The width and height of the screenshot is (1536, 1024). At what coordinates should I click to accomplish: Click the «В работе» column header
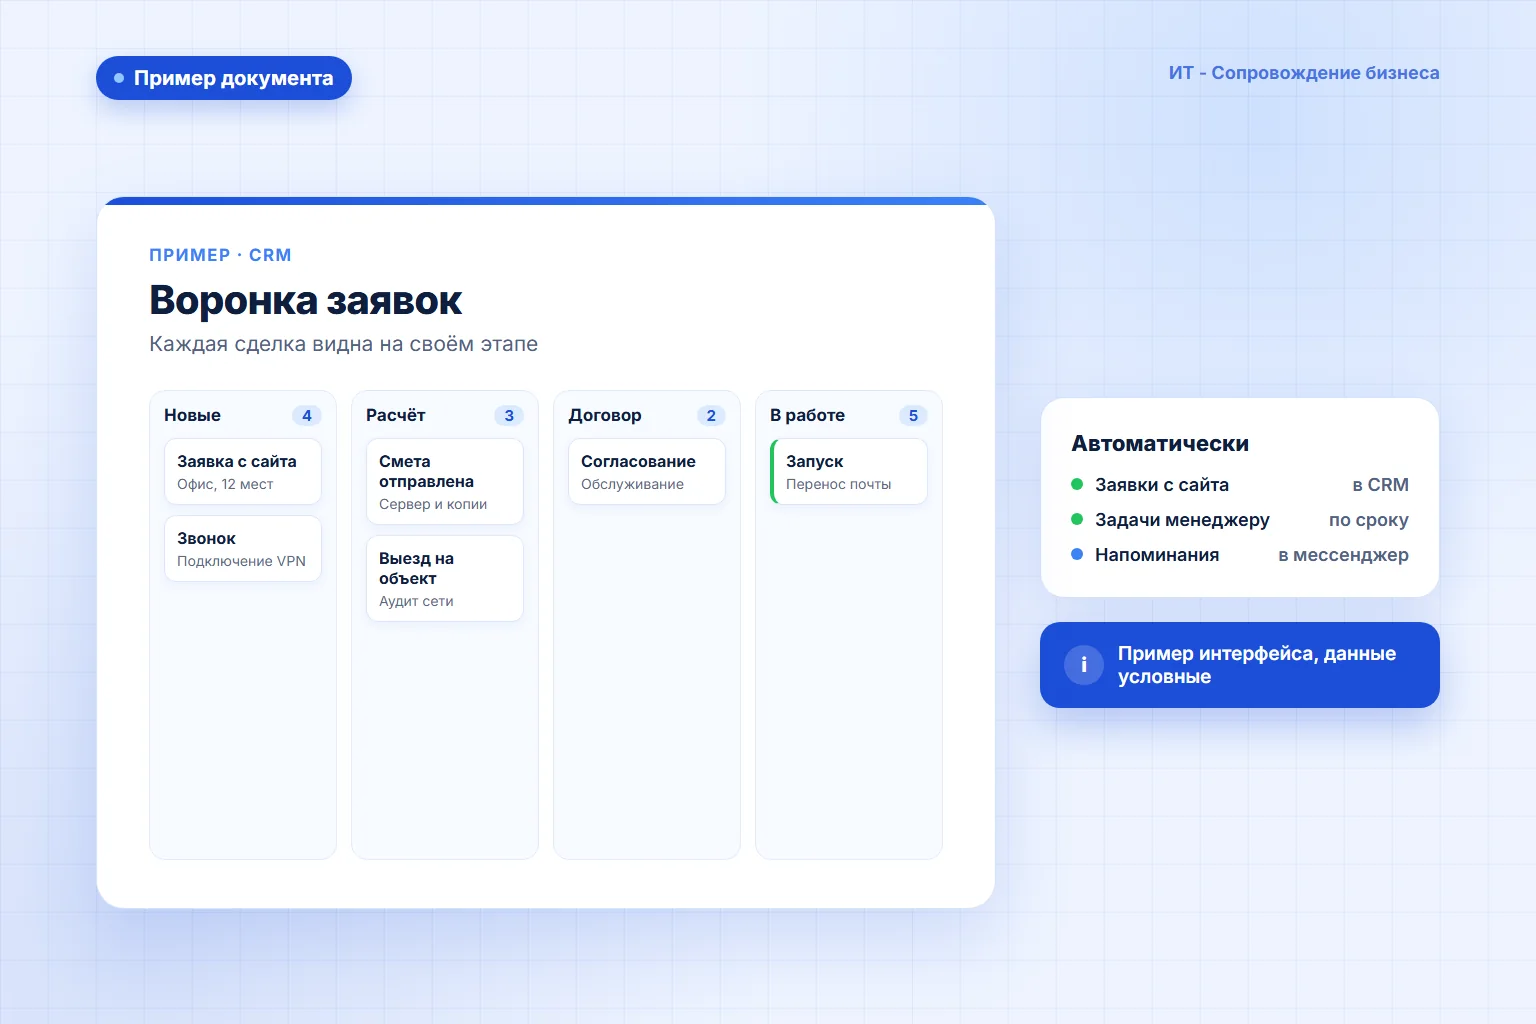coord(807,415)
